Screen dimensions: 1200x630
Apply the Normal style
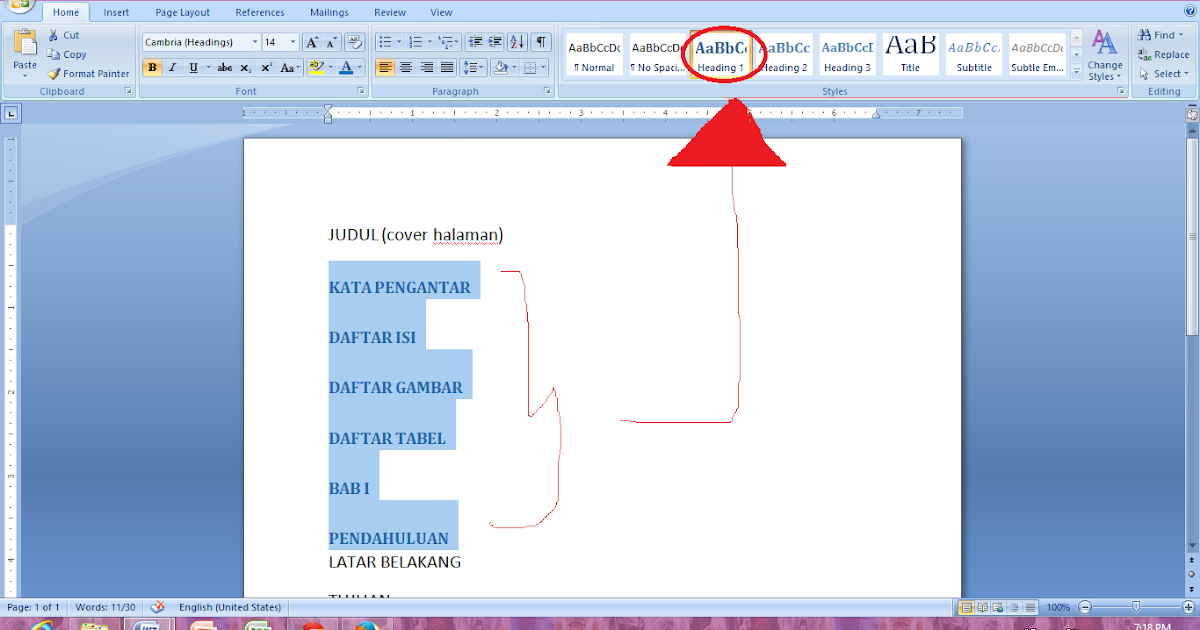594,55
